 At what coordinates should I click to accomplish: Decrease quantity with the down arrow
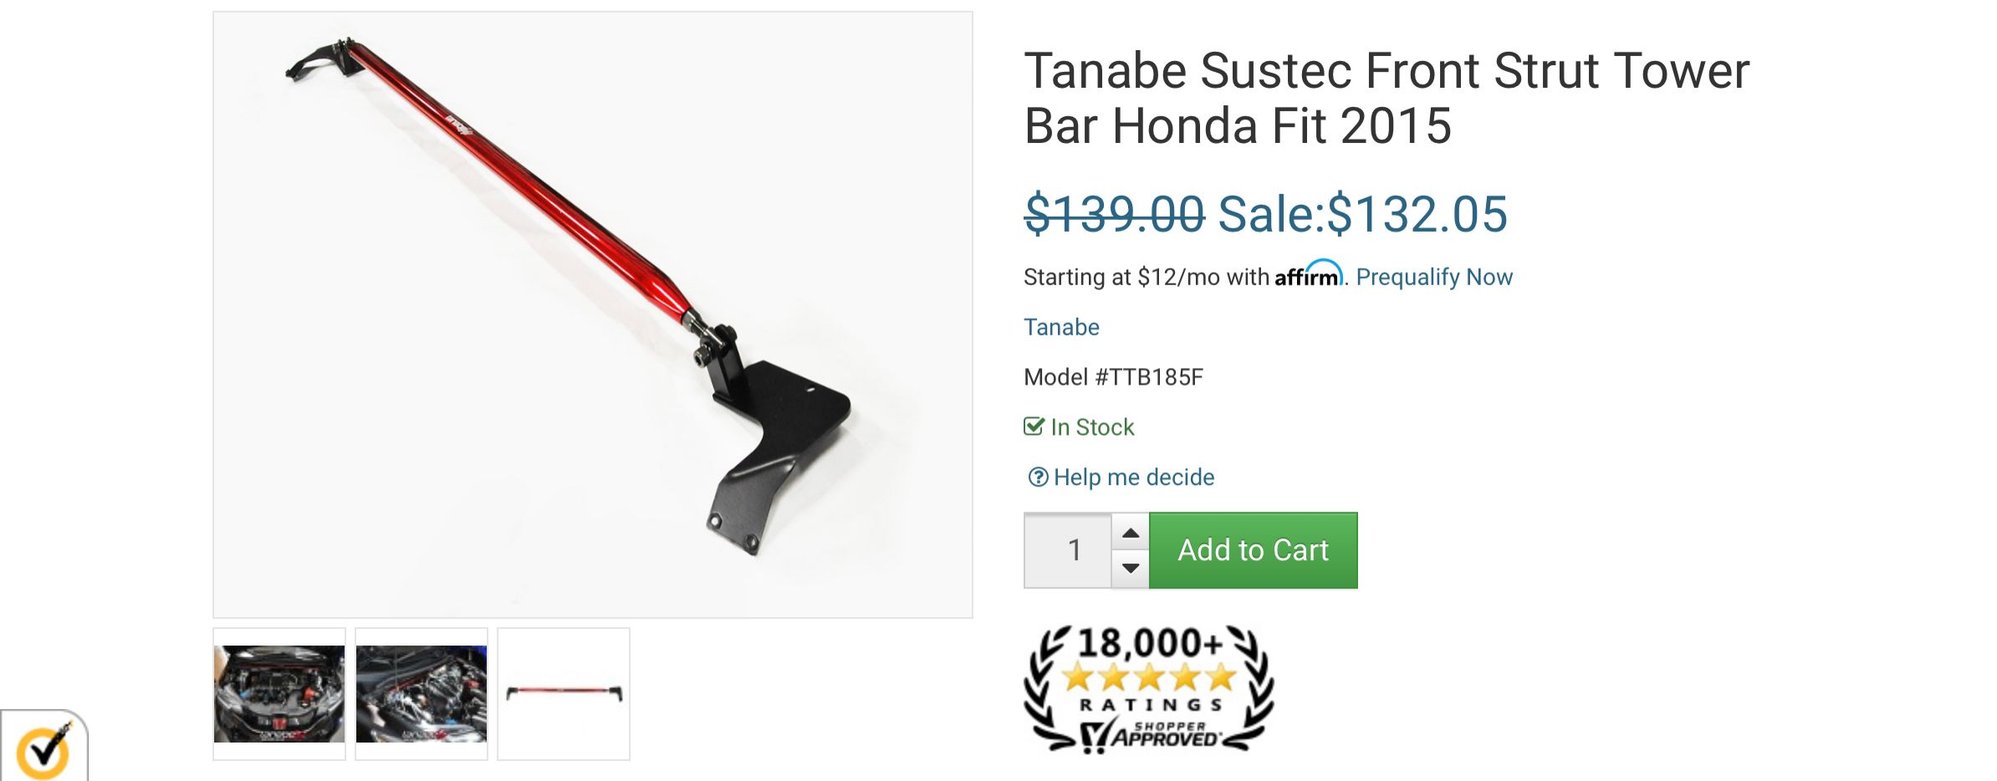pos(1131,568)
